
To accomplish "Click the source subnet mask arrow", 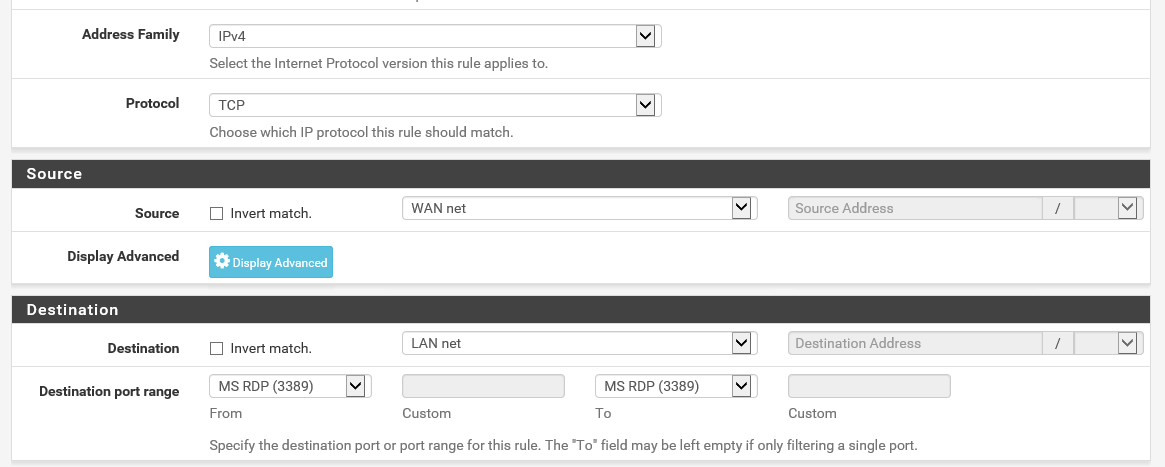I will 1127,208.
